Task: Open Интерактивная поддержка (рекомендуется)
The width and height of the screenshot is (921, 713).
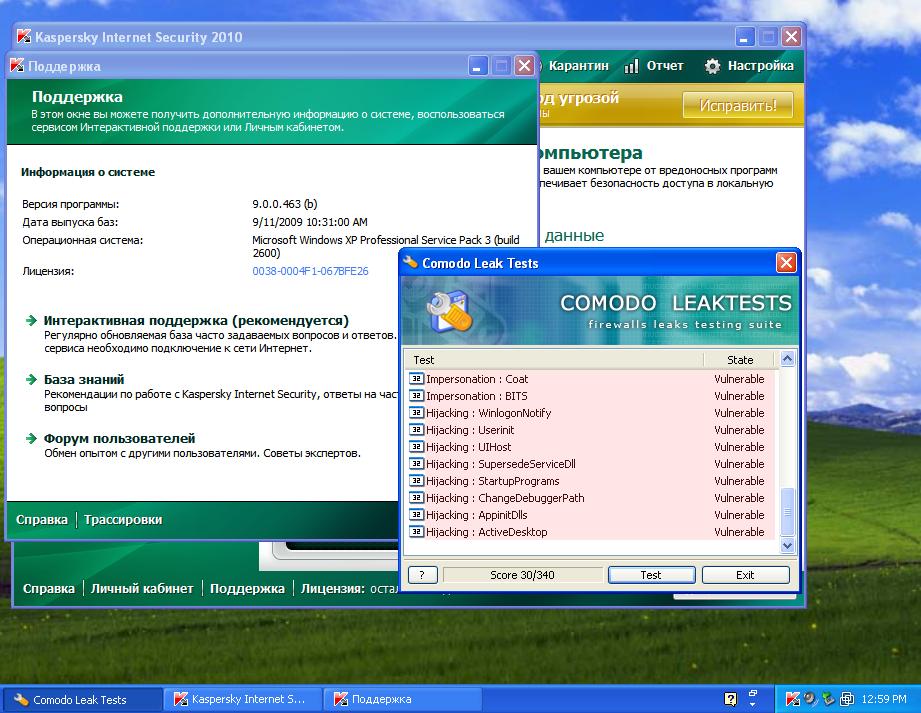Action: click(x=196, y=321)
